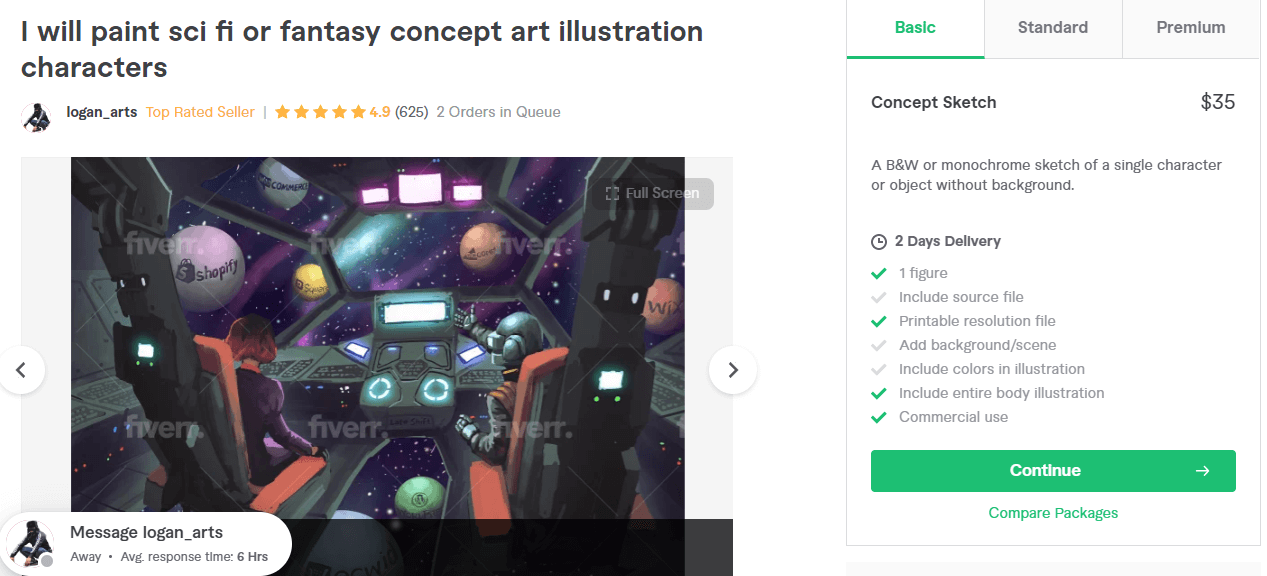Click the '1 figure' checkmark
This screenshot has width=1267, height=576.
point(879,273)
